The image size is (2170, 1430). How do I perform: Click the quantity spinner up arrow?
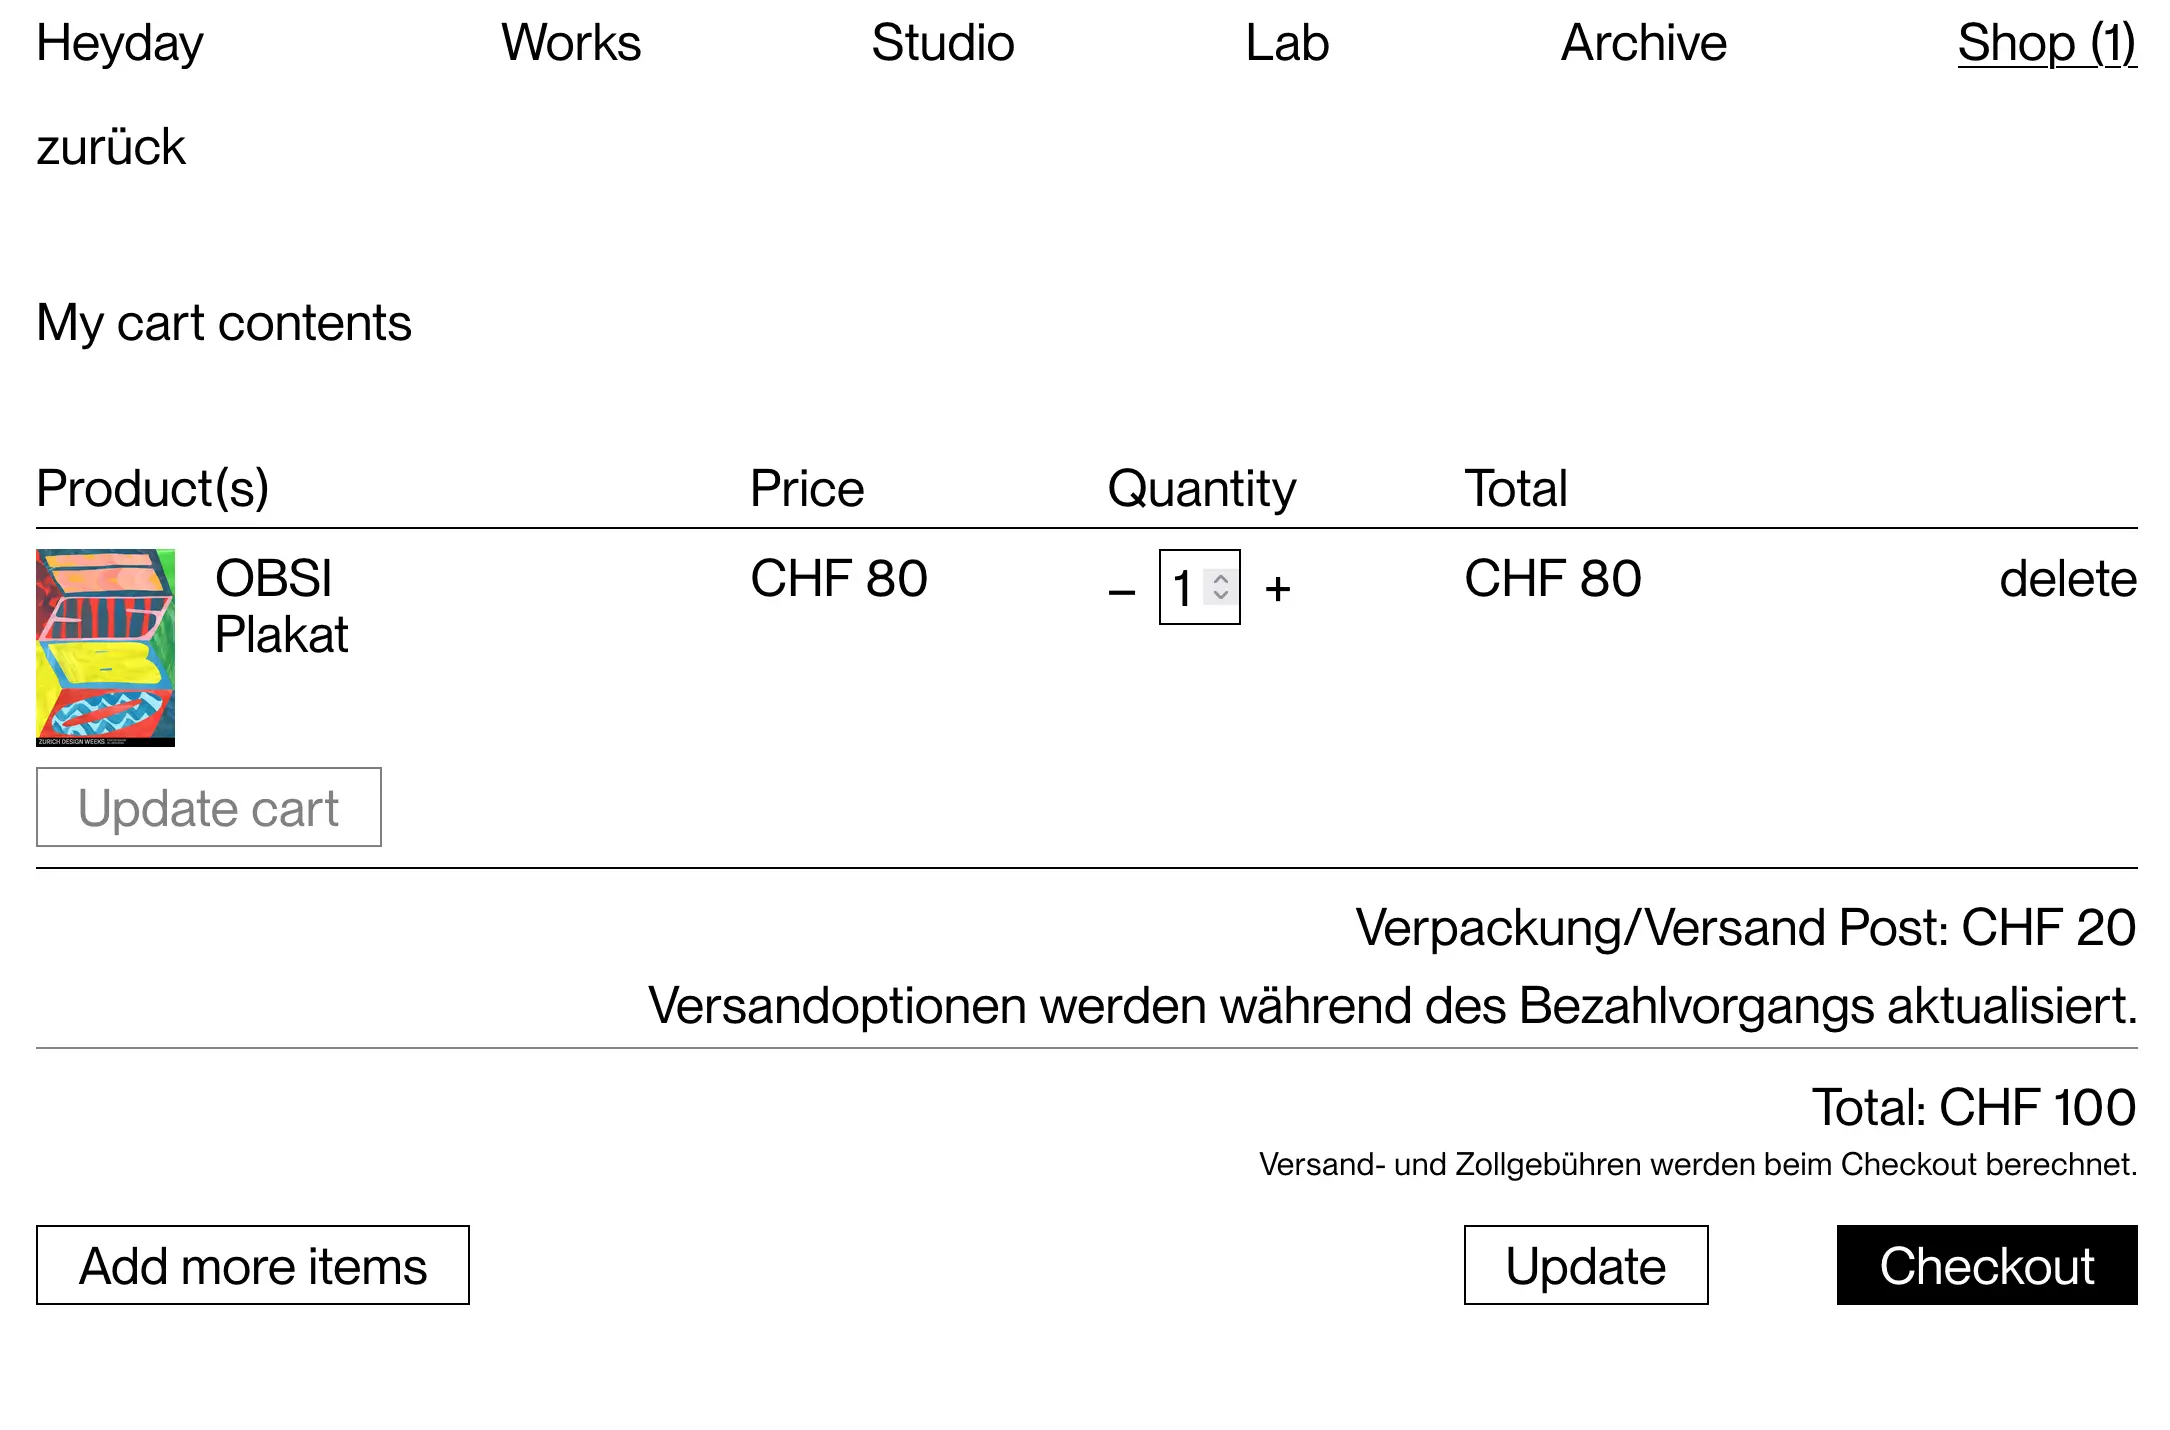(1220, 578)
